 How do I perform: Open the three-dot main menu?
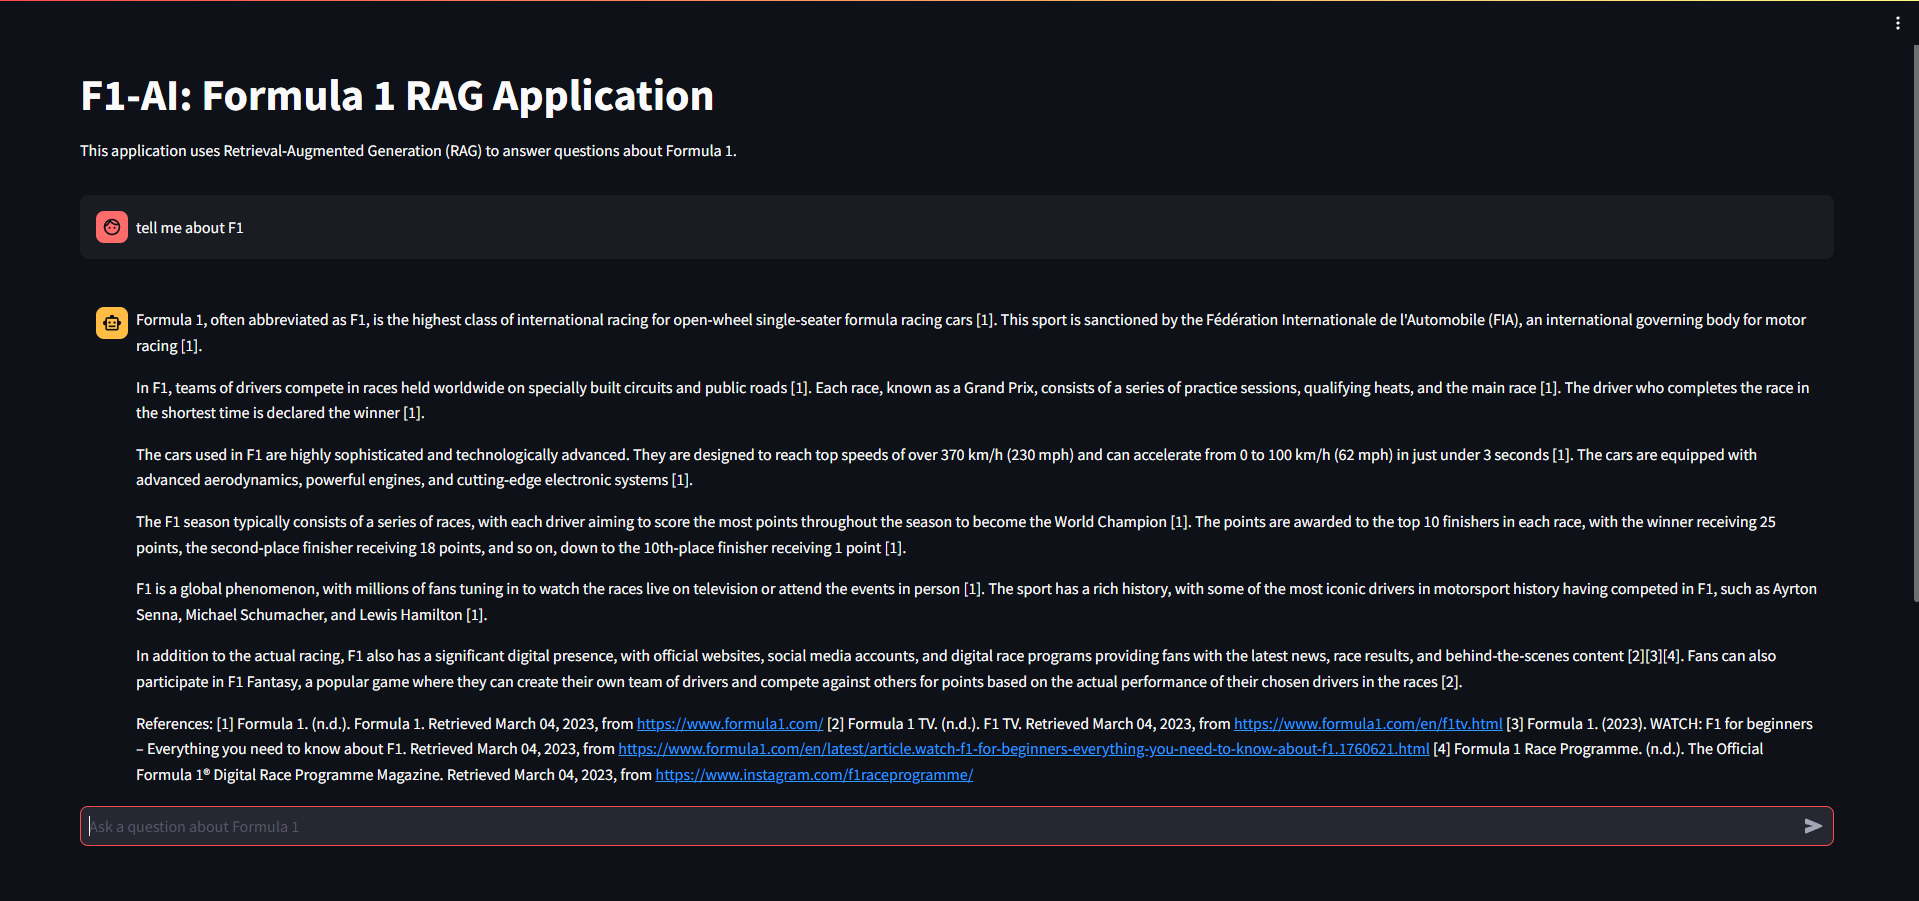pos(1897,23)
